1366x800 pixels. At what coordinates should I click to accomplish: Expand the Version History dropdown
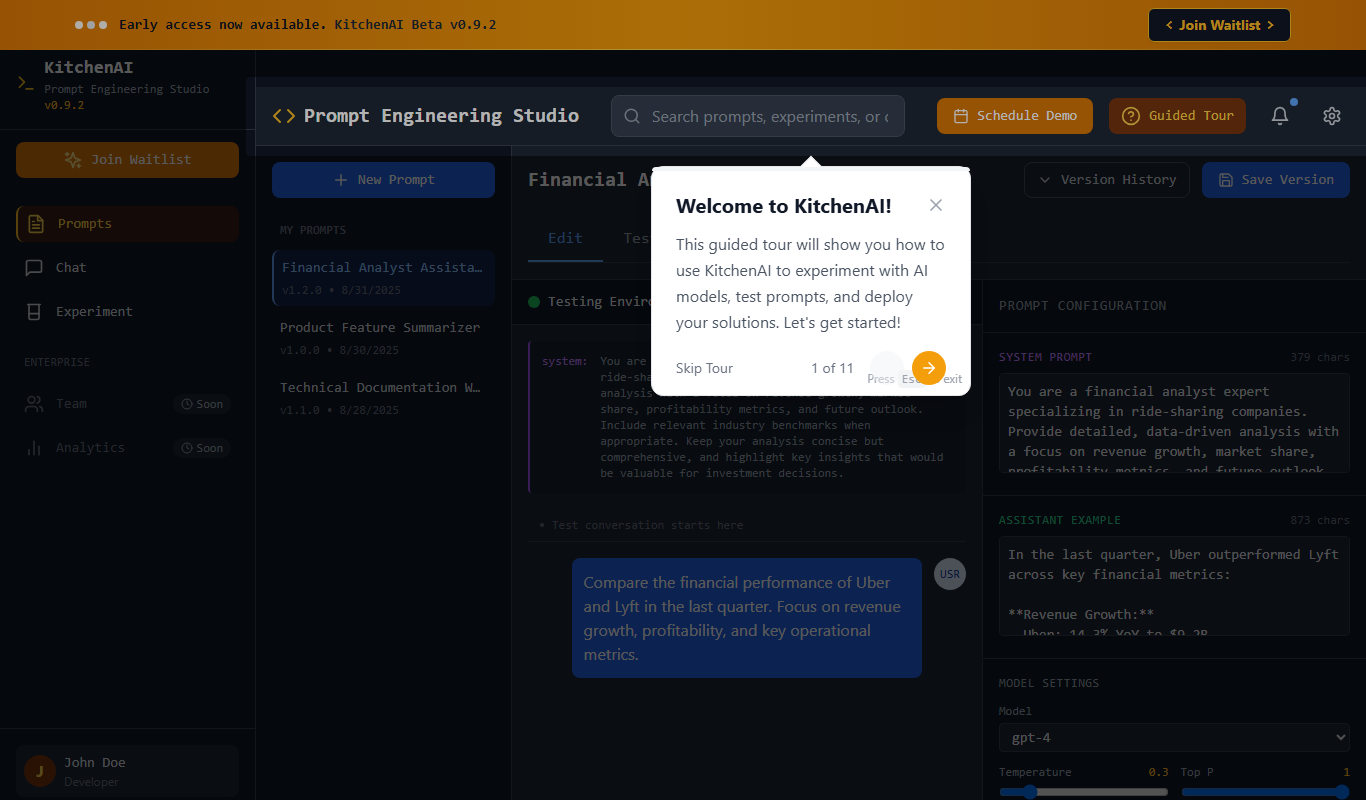click(x=1107, y=180)
